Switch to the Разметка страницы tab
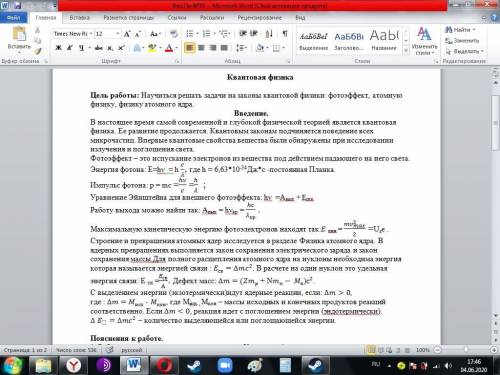 click(128, 17)
